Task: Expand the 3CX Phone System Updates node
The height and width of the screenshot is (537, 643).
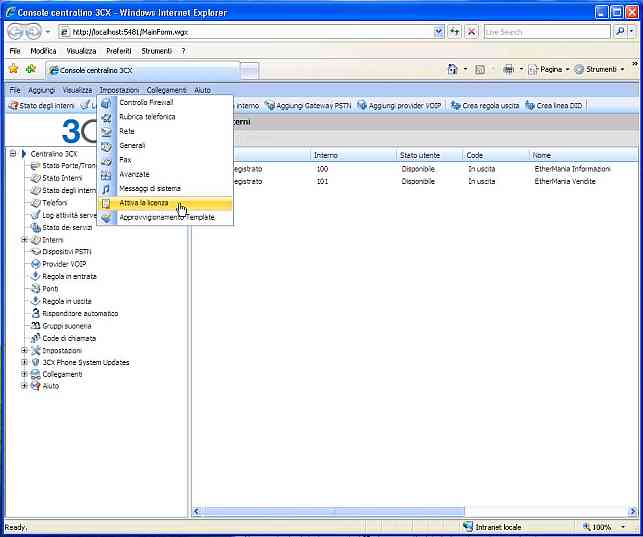Action: pyautogui.click(x=24, y=362)
